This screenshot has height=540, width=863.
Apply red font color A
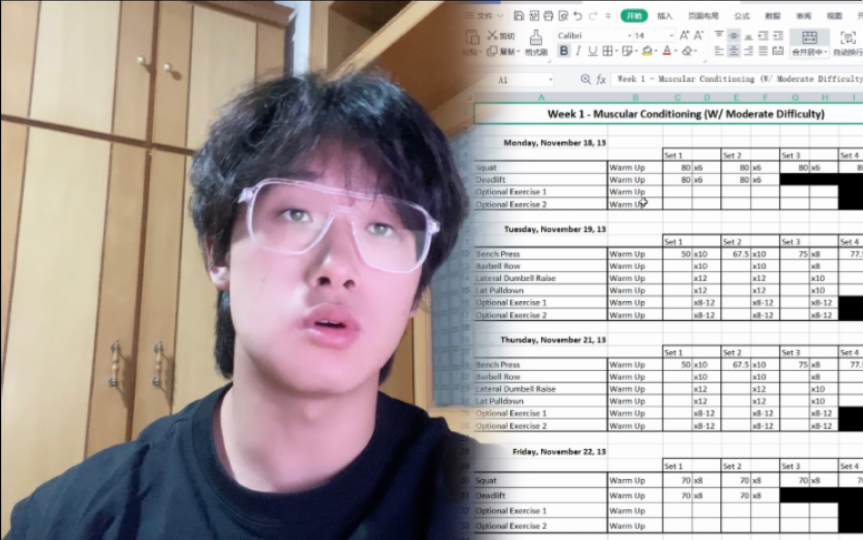click(x=667, y=51)
